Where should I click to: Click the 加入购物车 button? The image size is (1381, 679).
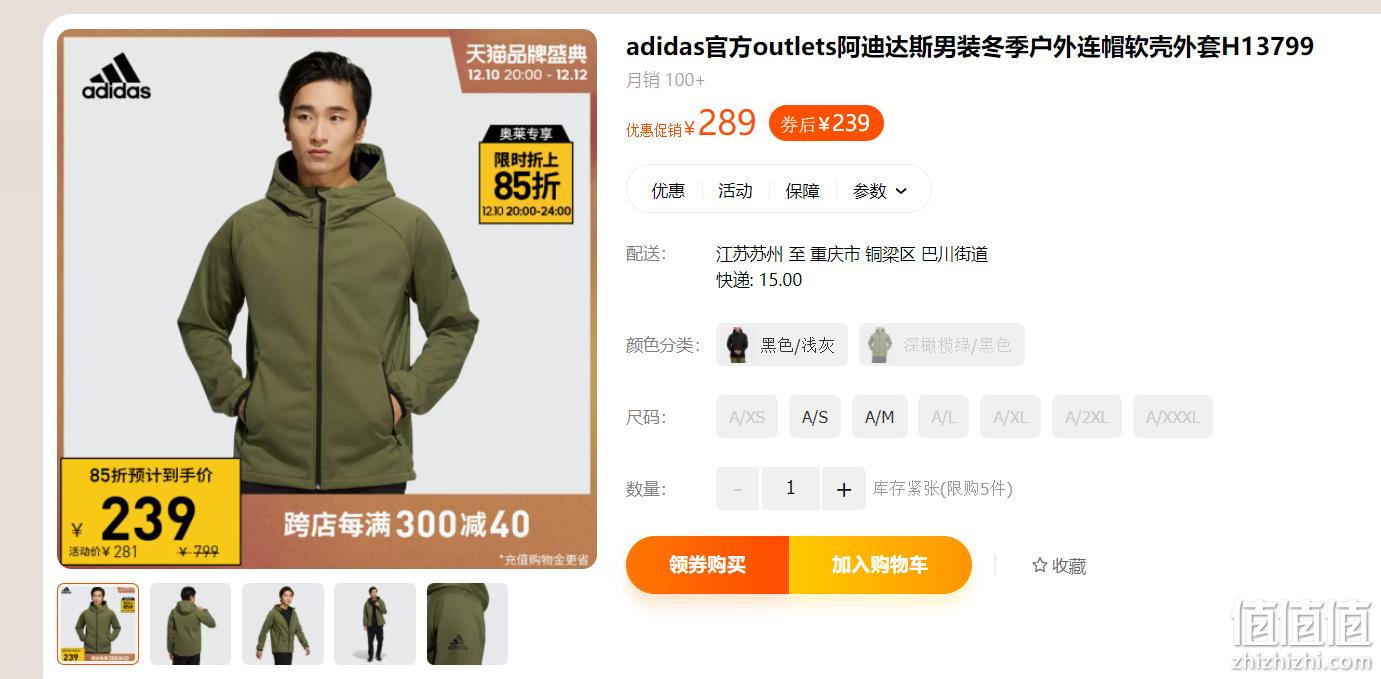pos(880,565)
